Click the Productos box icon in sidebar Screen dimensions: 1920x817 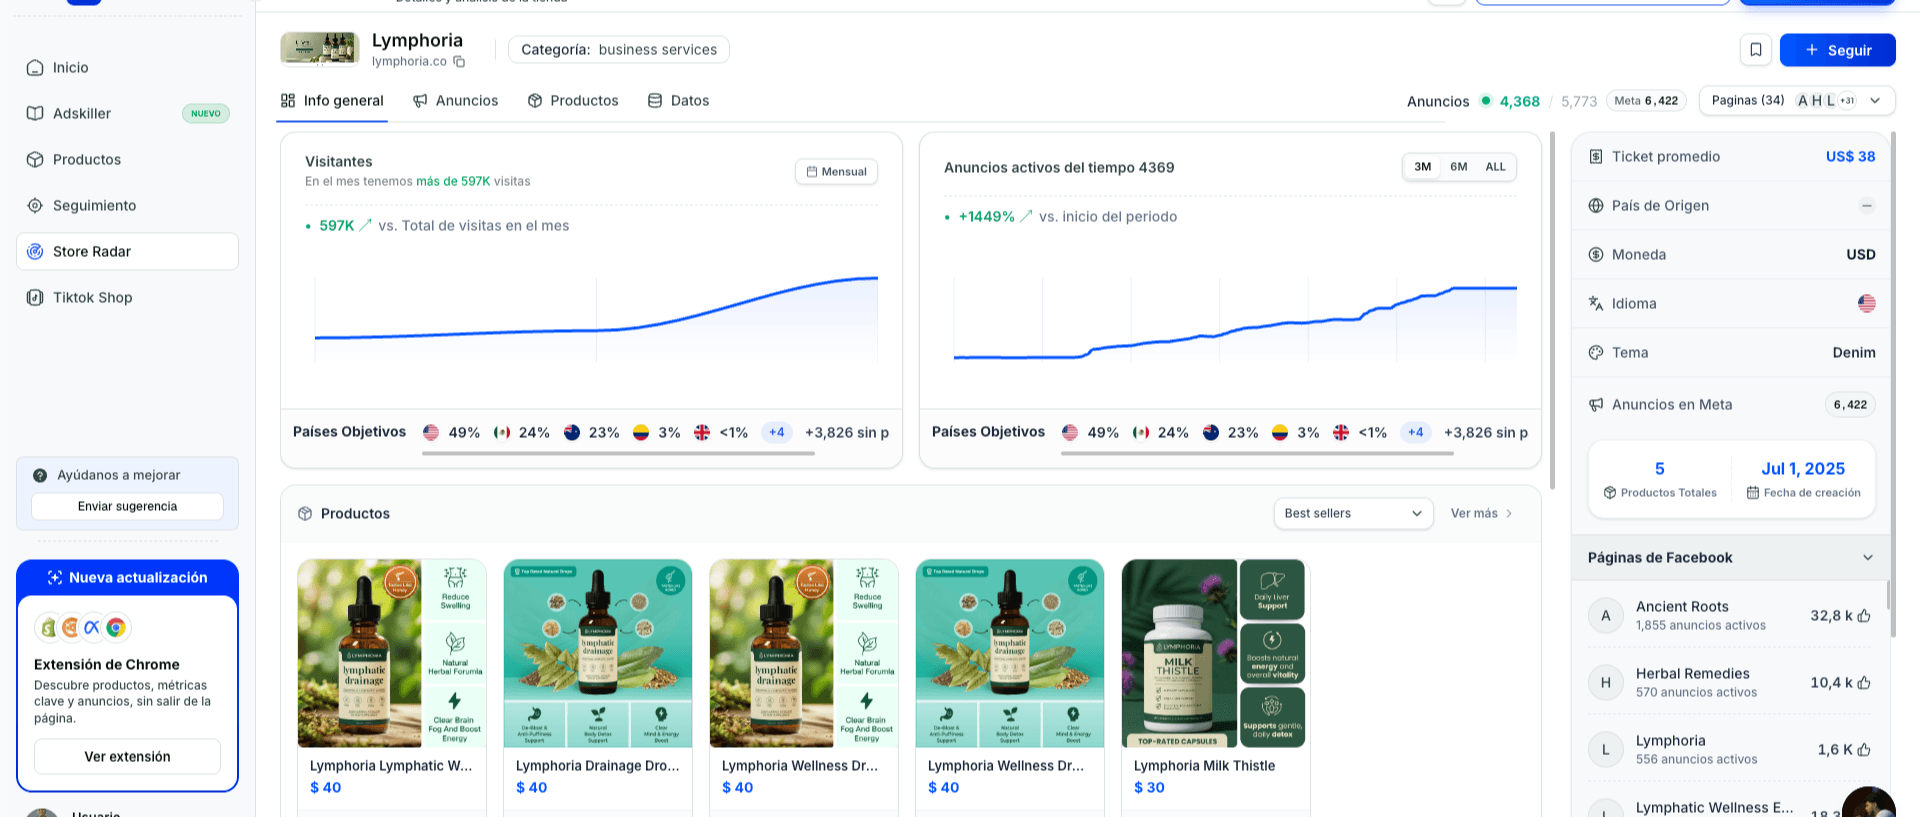pyautogui.click(x=35, y=160)
